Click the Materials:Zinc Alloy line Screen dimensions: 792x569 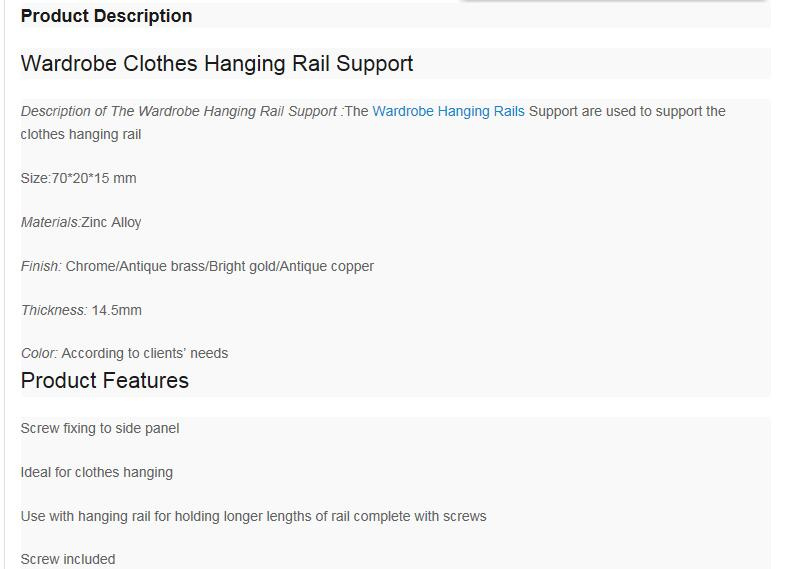(x=81, y=222)
